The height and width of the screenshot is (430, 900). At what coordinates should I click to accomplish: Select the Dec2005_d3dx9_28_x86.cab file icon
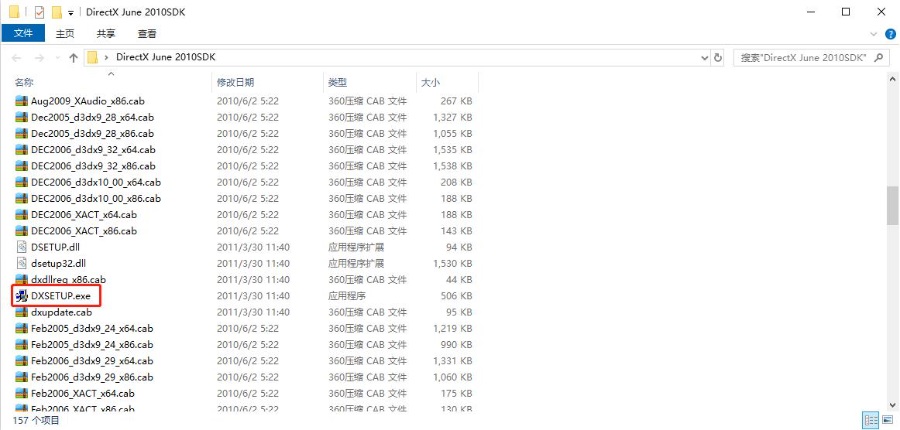tap(21, 133)
